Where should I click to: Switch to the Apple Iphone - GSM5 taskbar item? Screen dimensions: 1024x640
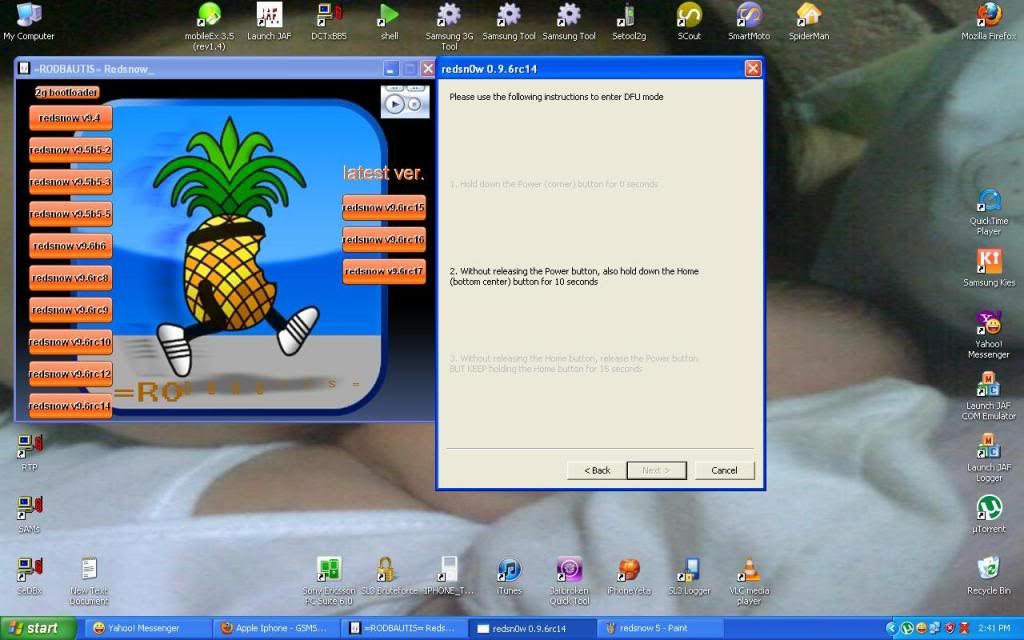[275, 628]
